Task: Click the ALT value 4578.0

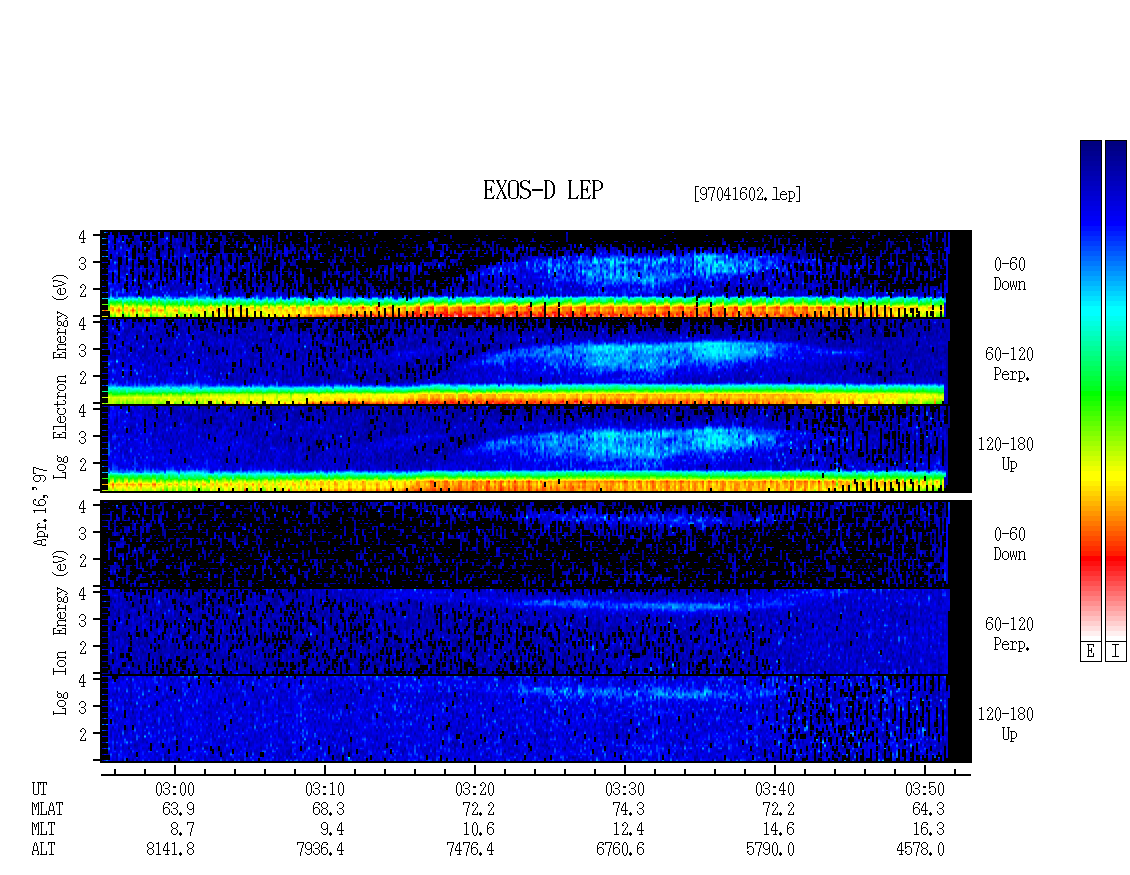Action: [x=920, y=850]
